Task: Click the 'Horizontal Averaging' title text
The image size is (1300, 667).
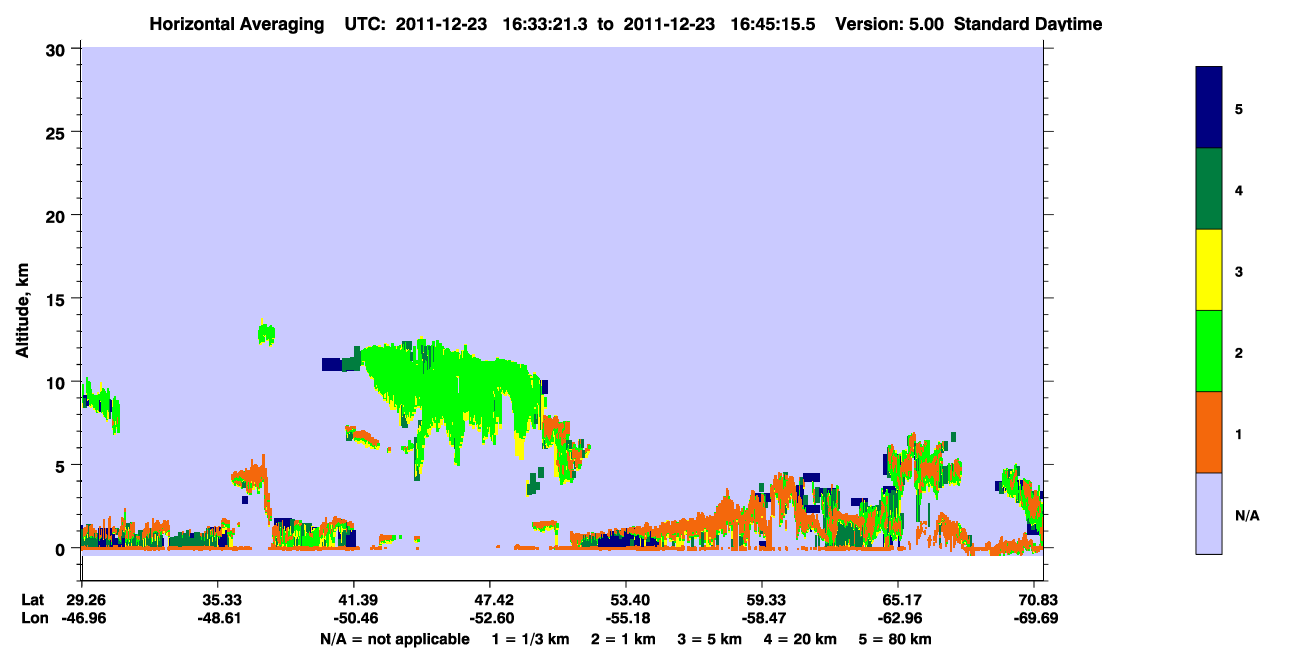Action: pyautogui.click(x=237, y=24)
